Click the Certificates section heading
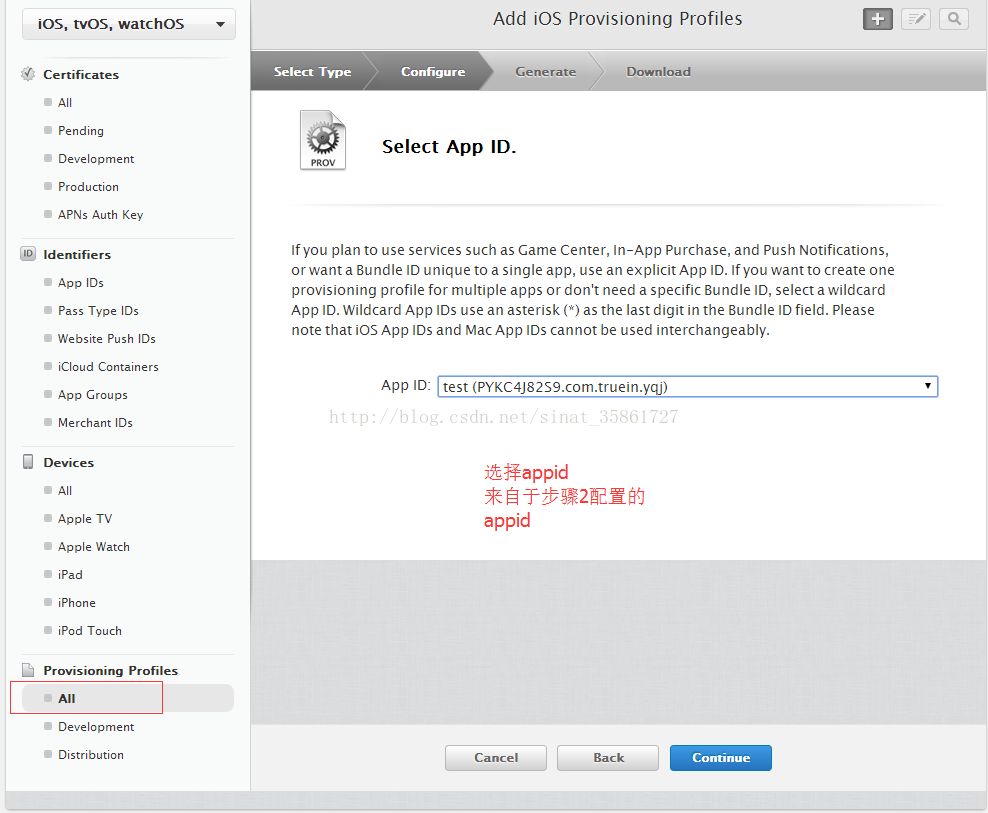988x813 pixels. 81,74
